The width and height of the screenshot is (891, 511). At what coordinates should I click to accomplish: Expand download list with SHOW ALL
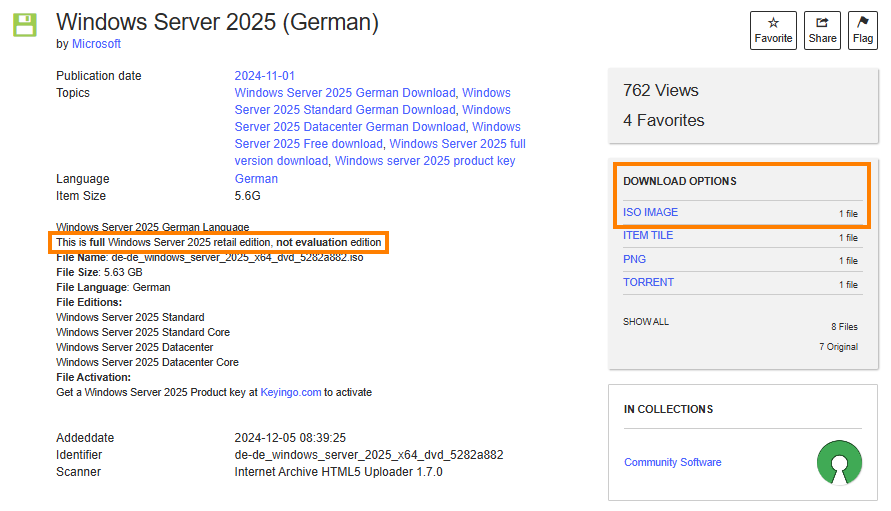click(646, 322)
